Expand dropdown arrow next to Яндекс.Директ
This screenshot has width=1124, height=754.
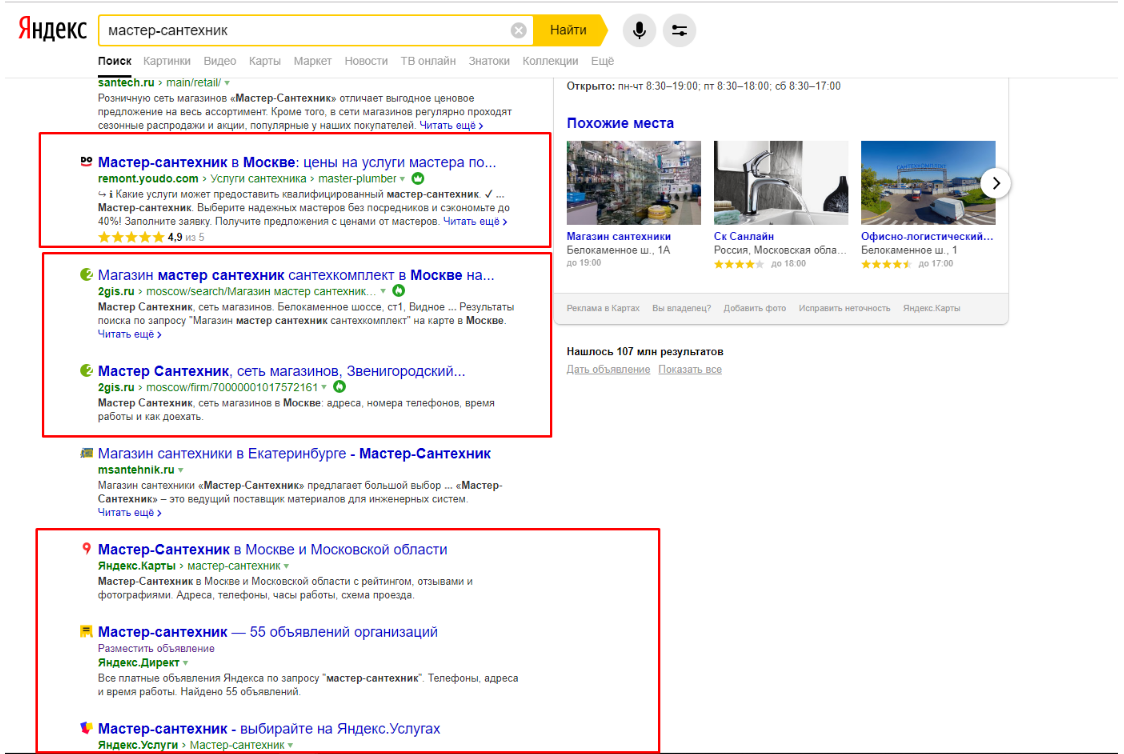(x=186, y=664)
